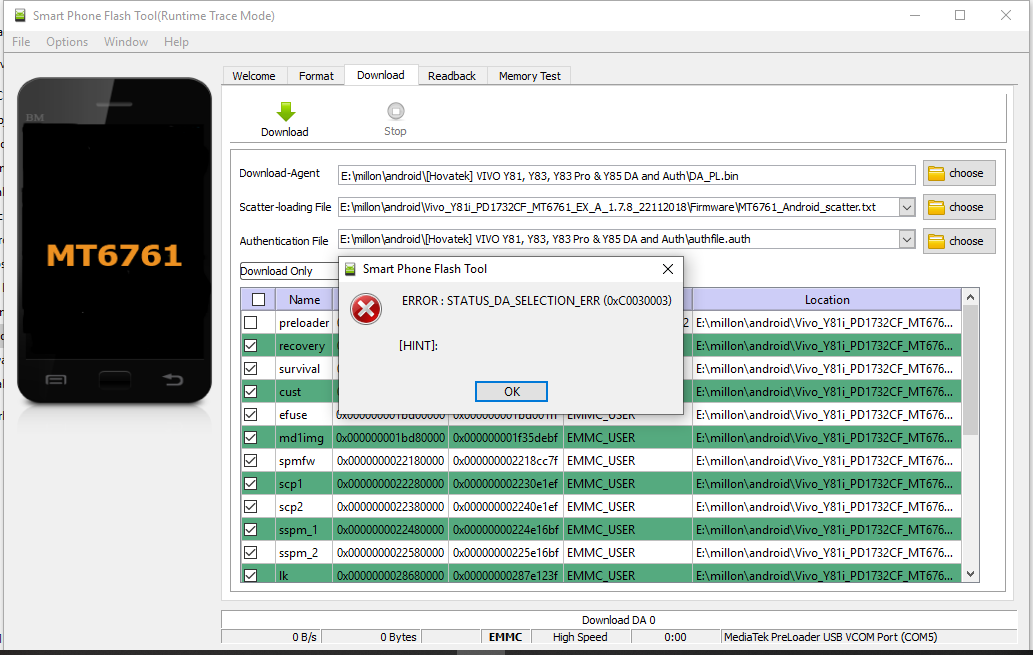Viewport: 1033px width, 655px height.
Task: Uncheck the sspm_1 partition checkbox
Action: click(x=250, y=530)
